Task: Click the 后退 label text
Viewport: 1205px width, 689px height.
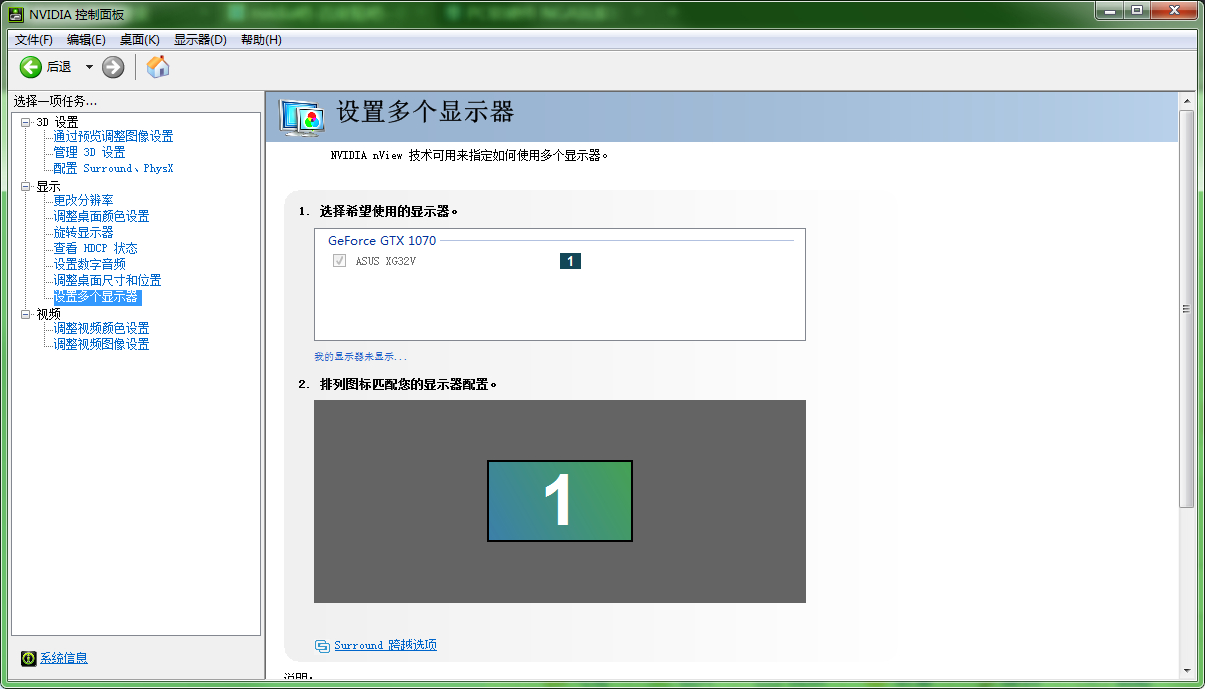Action: click(59, 67)
